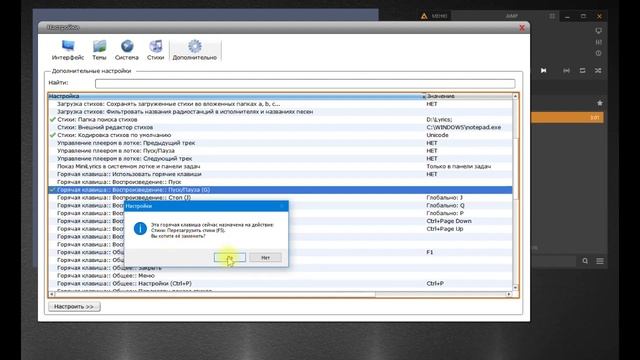Screen dimensions: 640x360
Task: Click the list's vertical scrollbar down arrow
Action: (x=516, y=287)
